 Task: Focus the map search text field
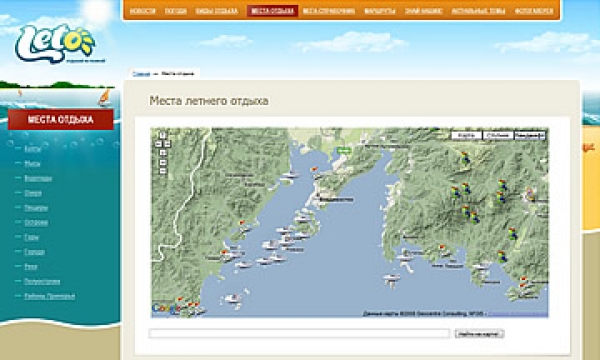(299, 333)
